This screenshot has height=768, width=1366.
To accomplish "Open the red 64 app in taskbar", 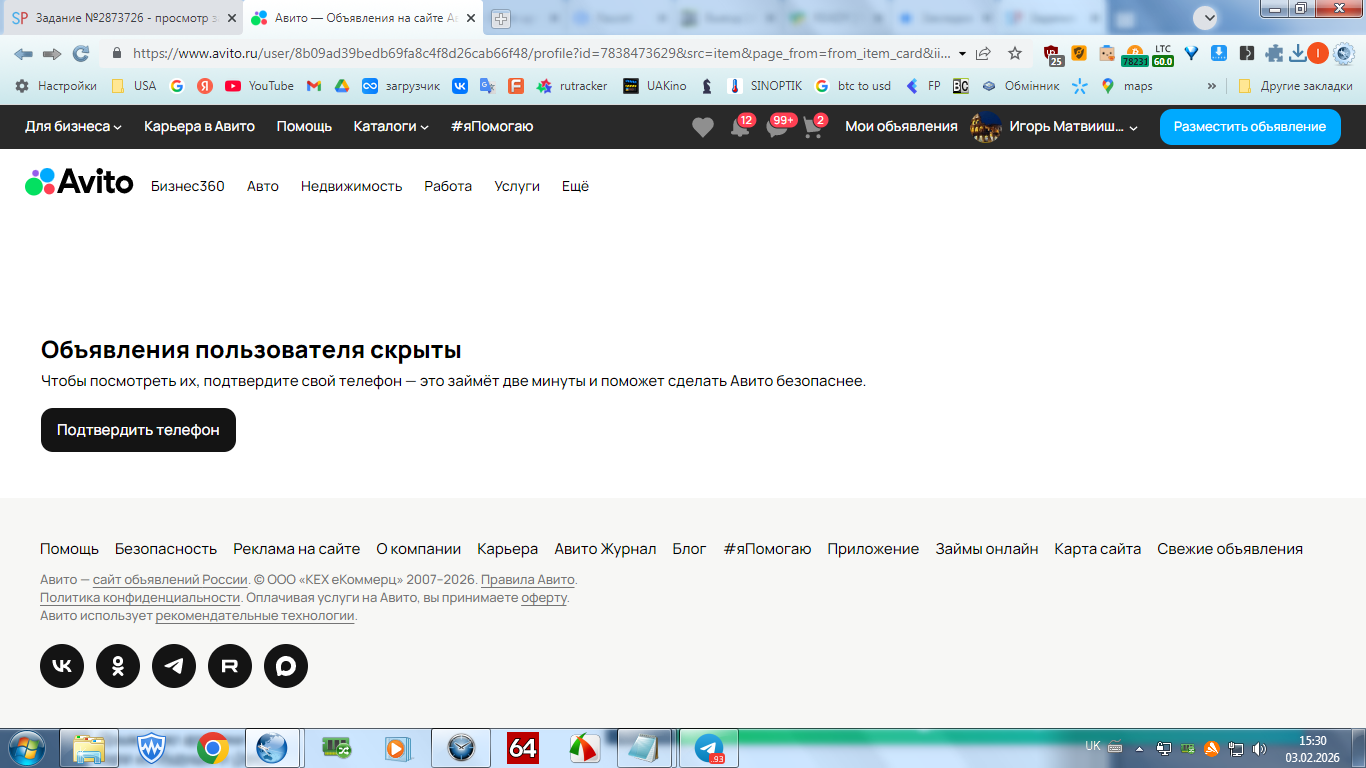I will click(523, 748).
